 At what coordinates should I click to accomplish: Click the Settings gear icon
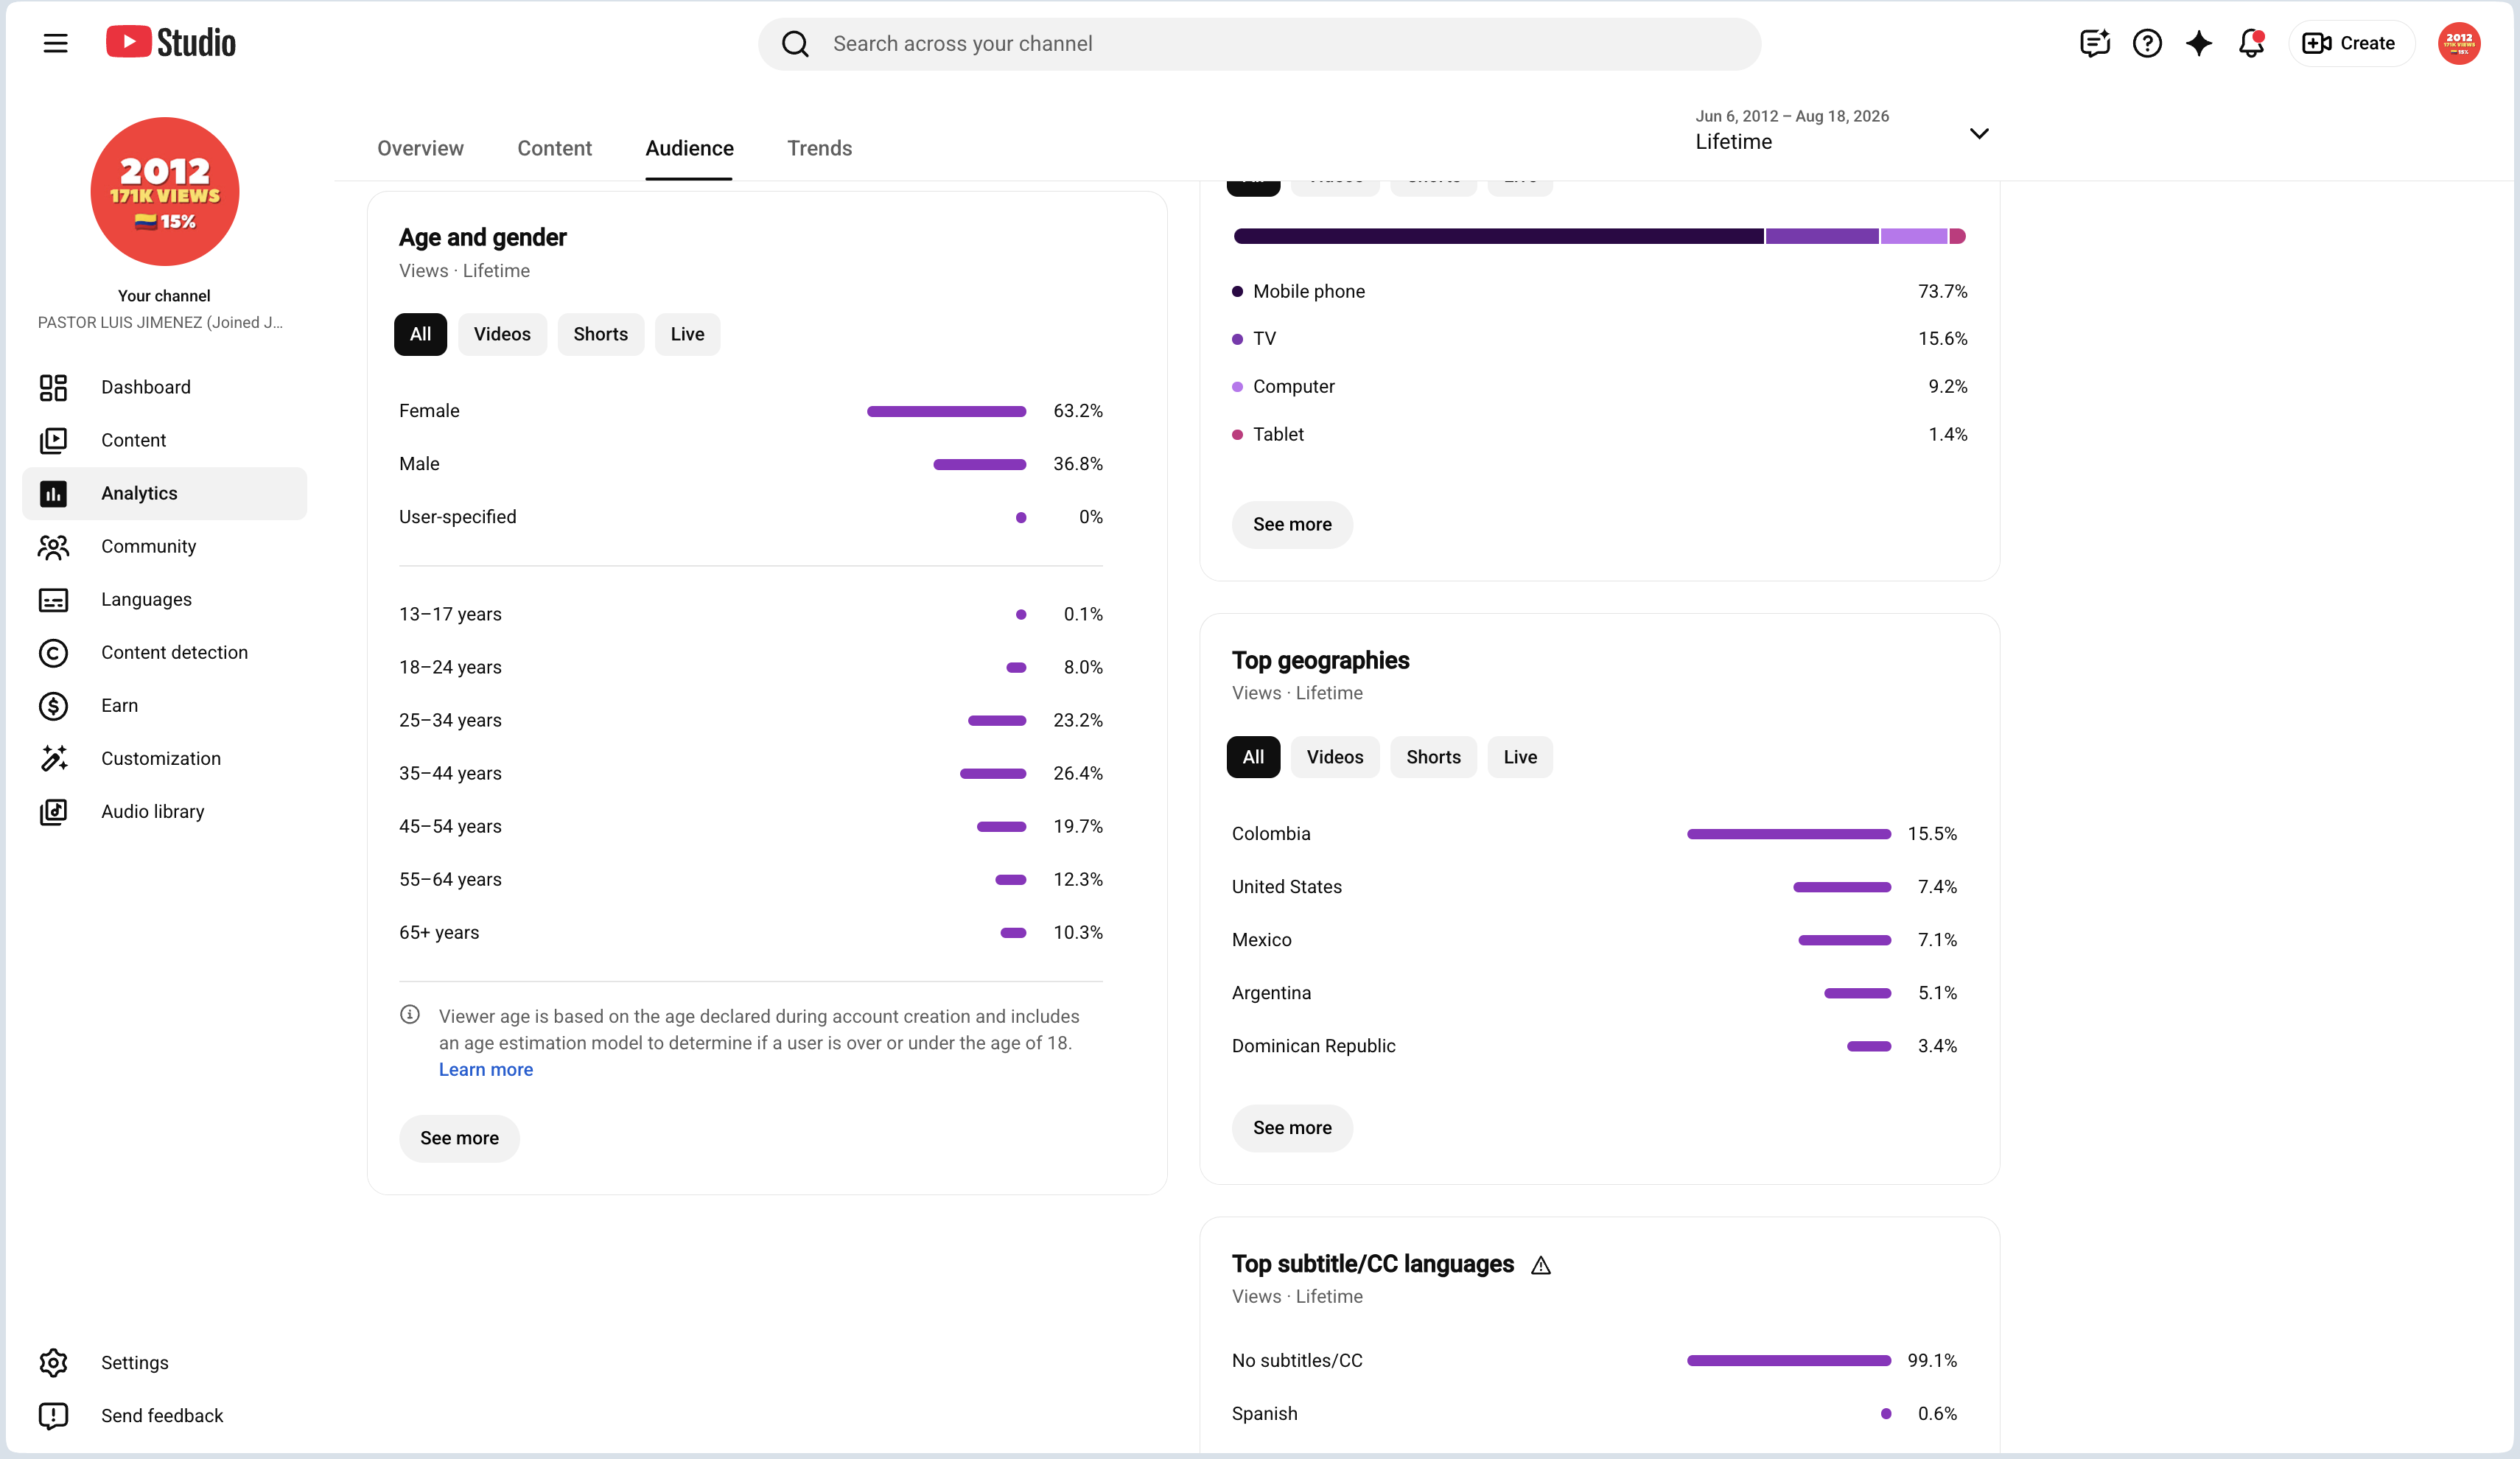(53, 1362)
